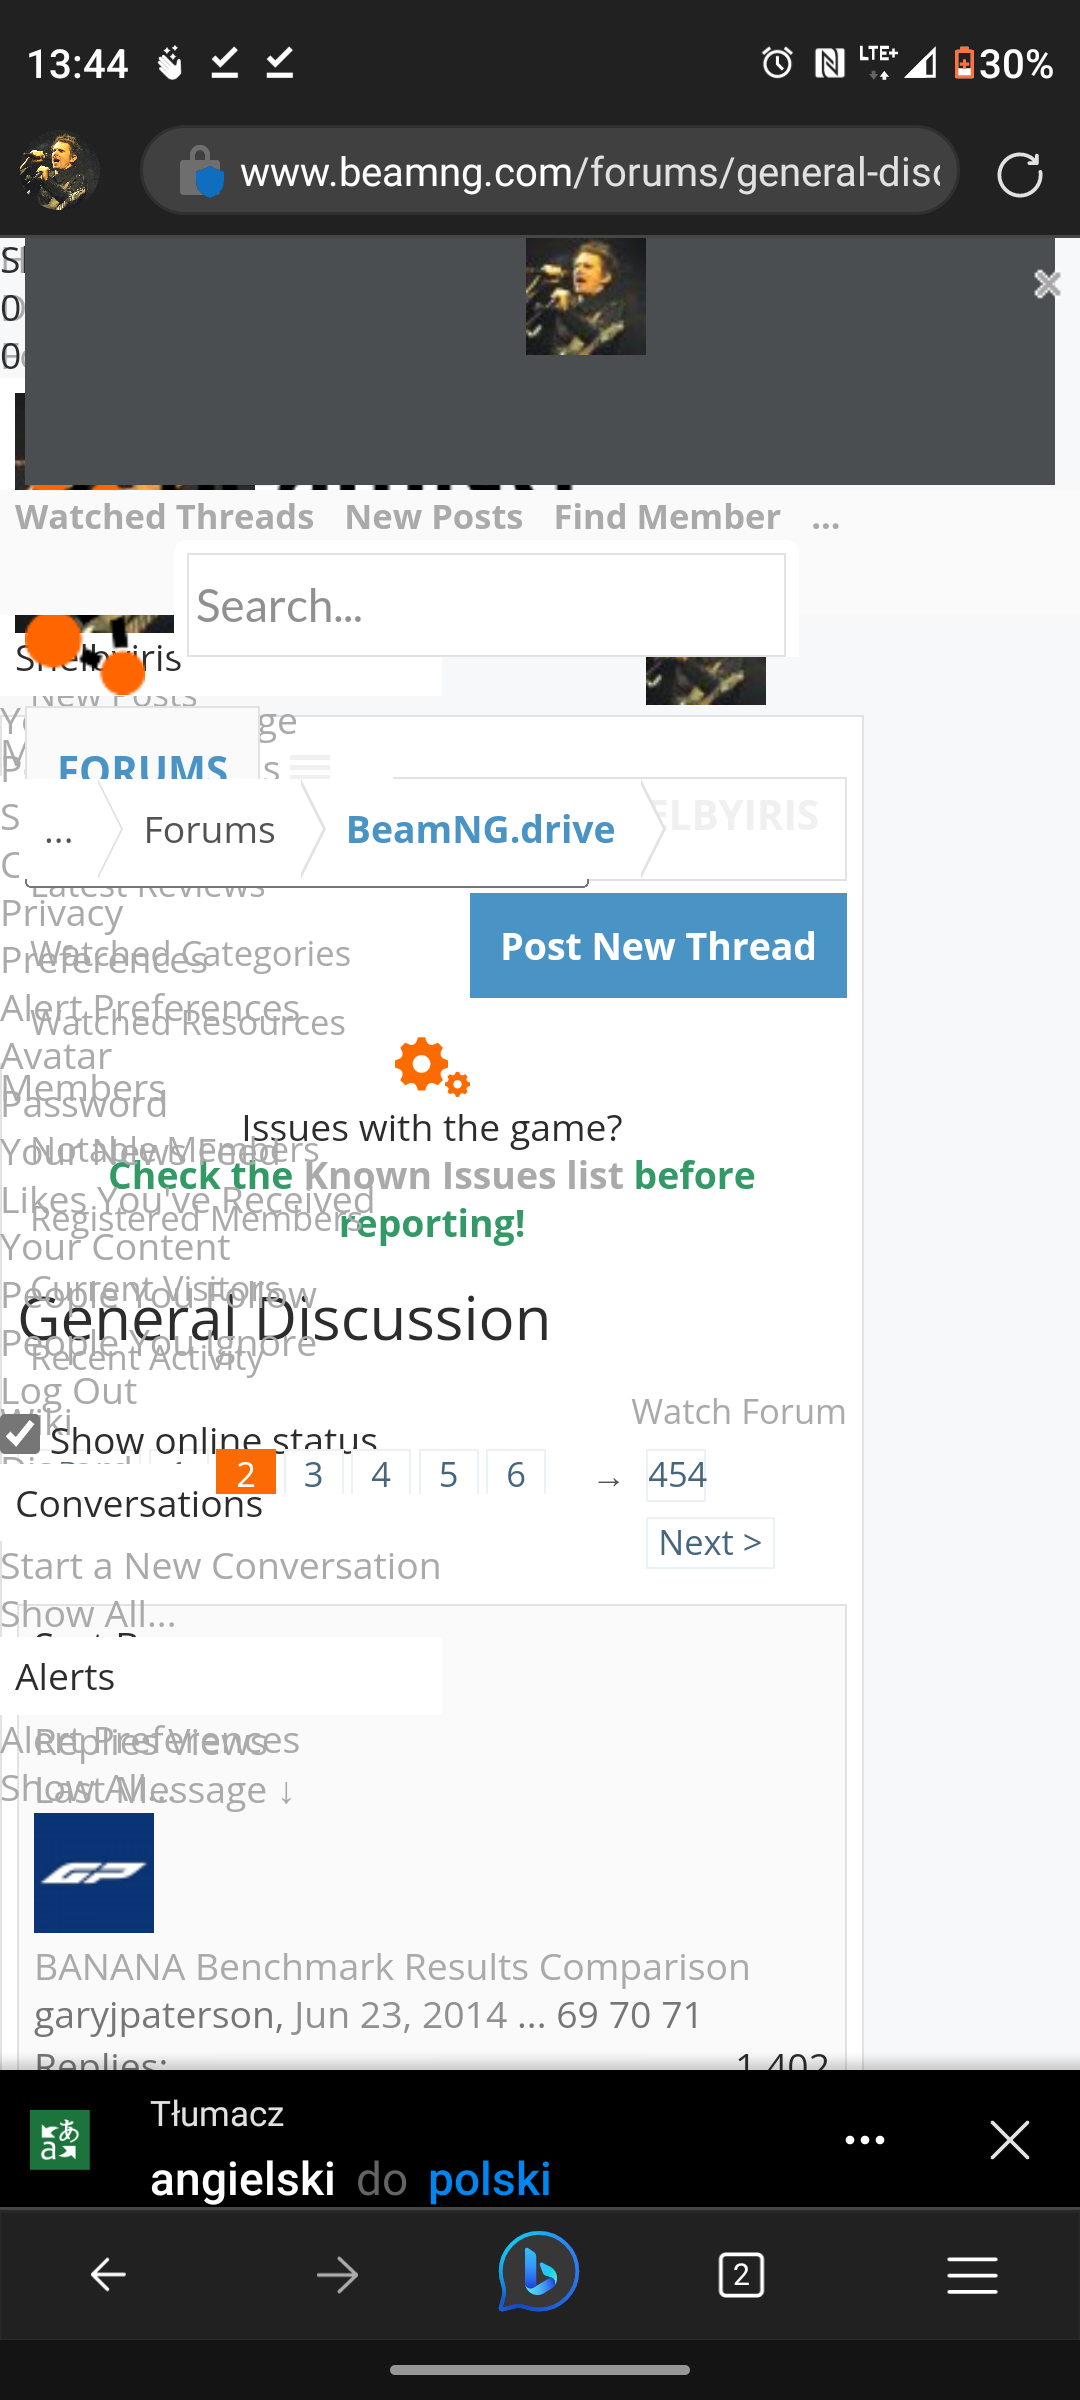Open the GP avatar thumbnail of thread
Image resolution: width=1080 pixels, height=2400 pixels.
pos(94,1873)
